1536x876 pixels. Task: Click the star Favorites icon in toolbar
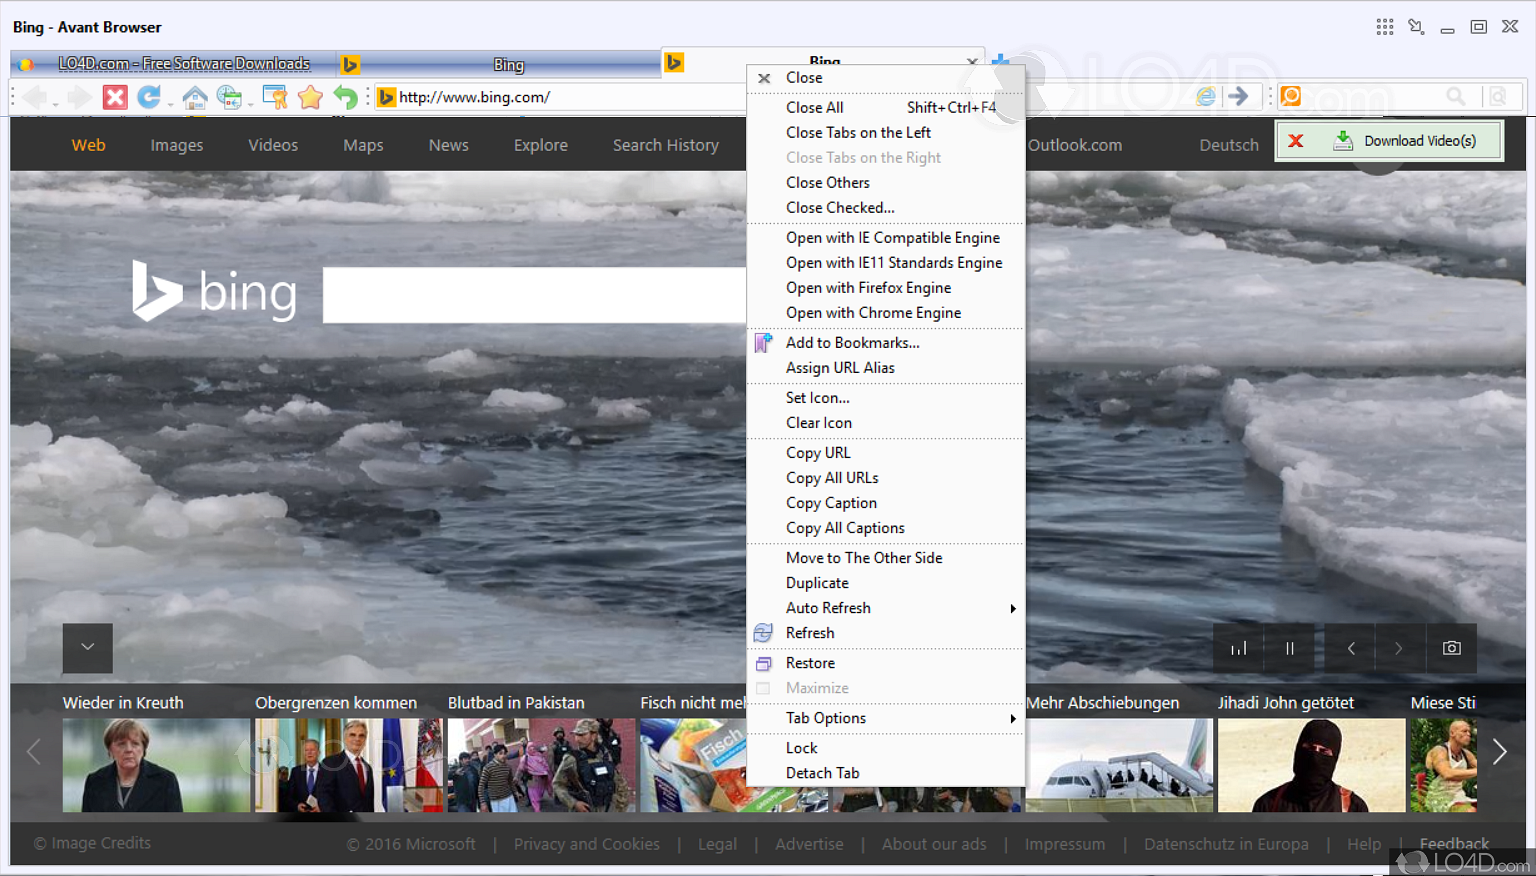(x=310, y=97)
